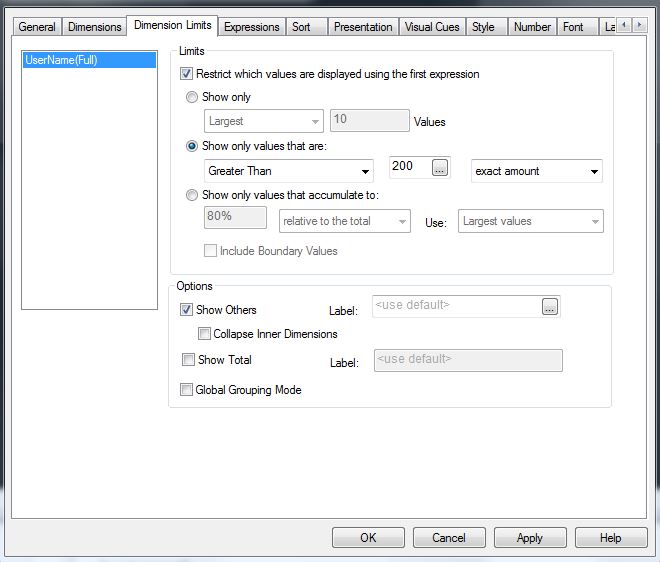This screenshot has width=660, height=562.
Task: Switch to the Expressions tab
Action: click(x=252, y=27)
